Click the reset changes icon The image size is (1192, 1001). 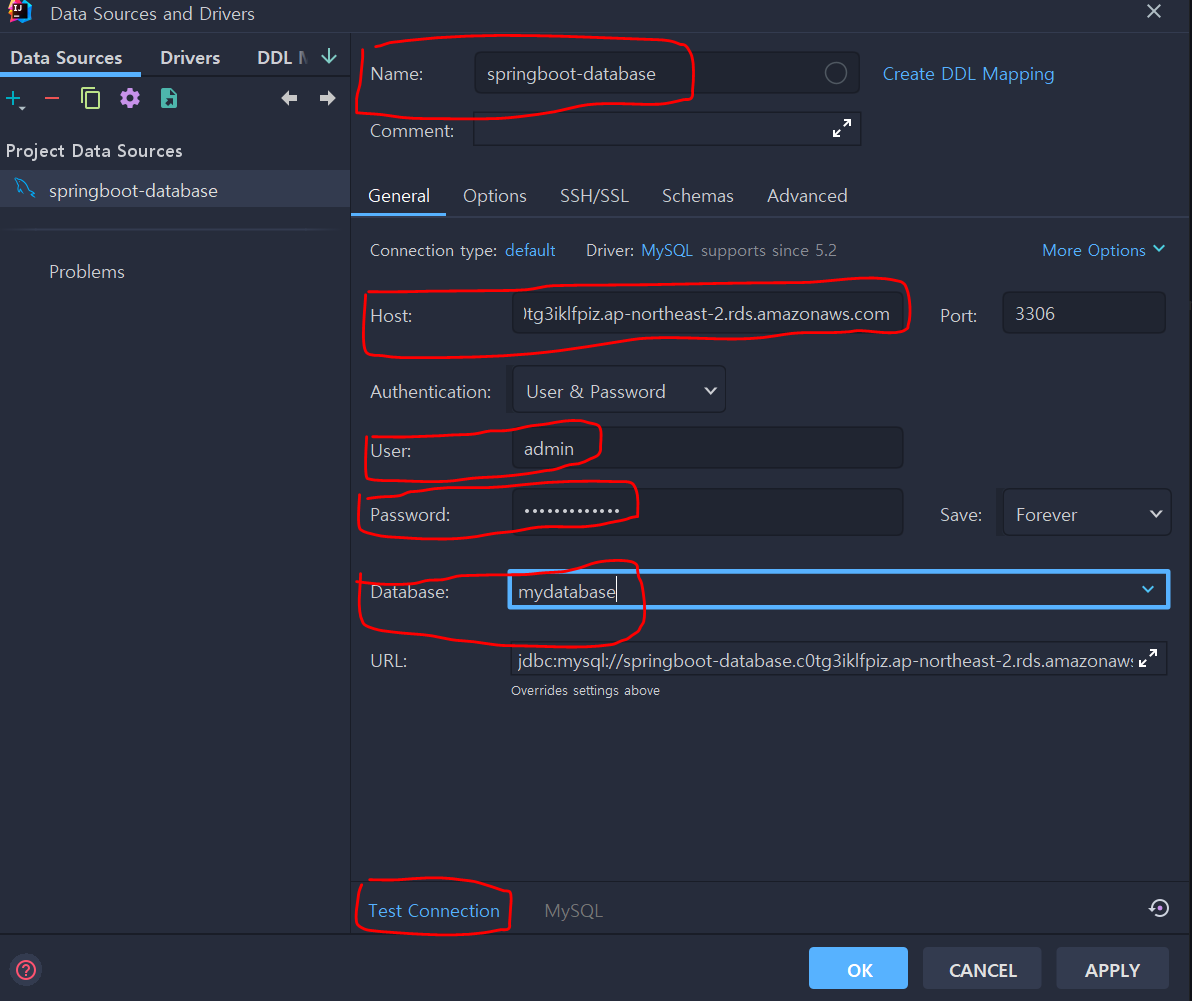pos(1159,908)
